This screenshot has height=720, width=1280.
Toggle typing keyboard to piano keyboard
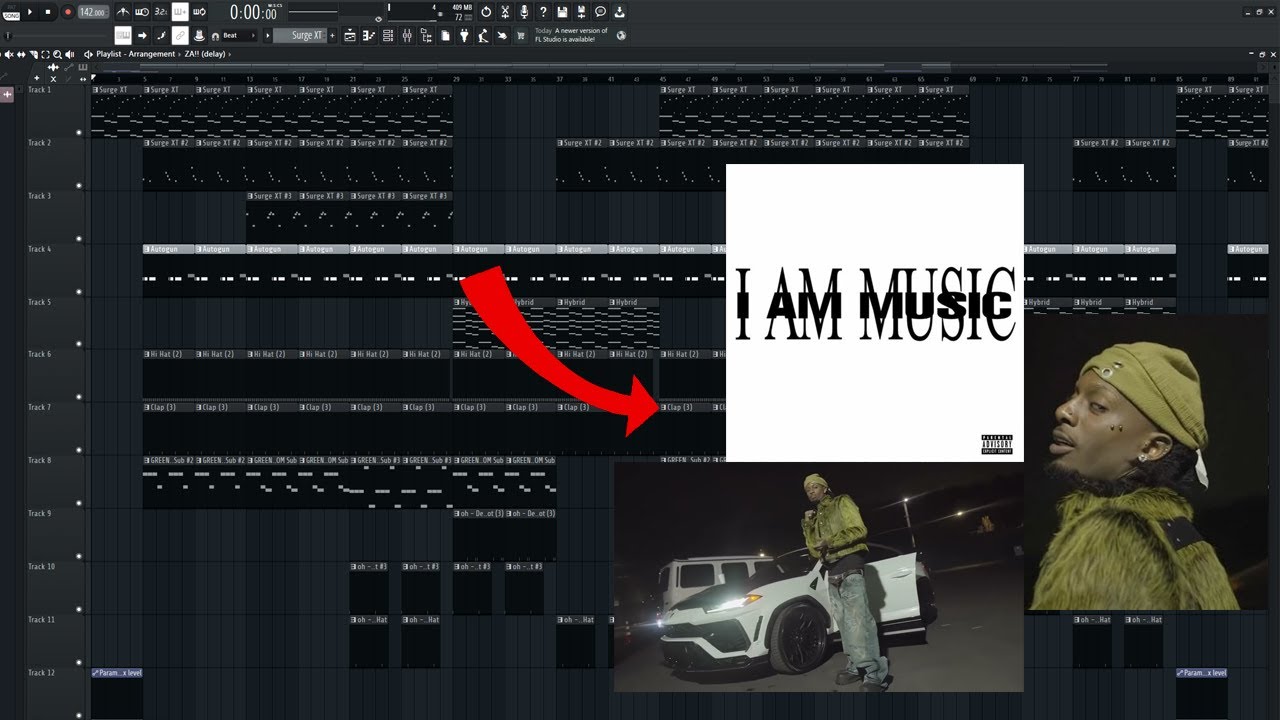pos(123,35)
